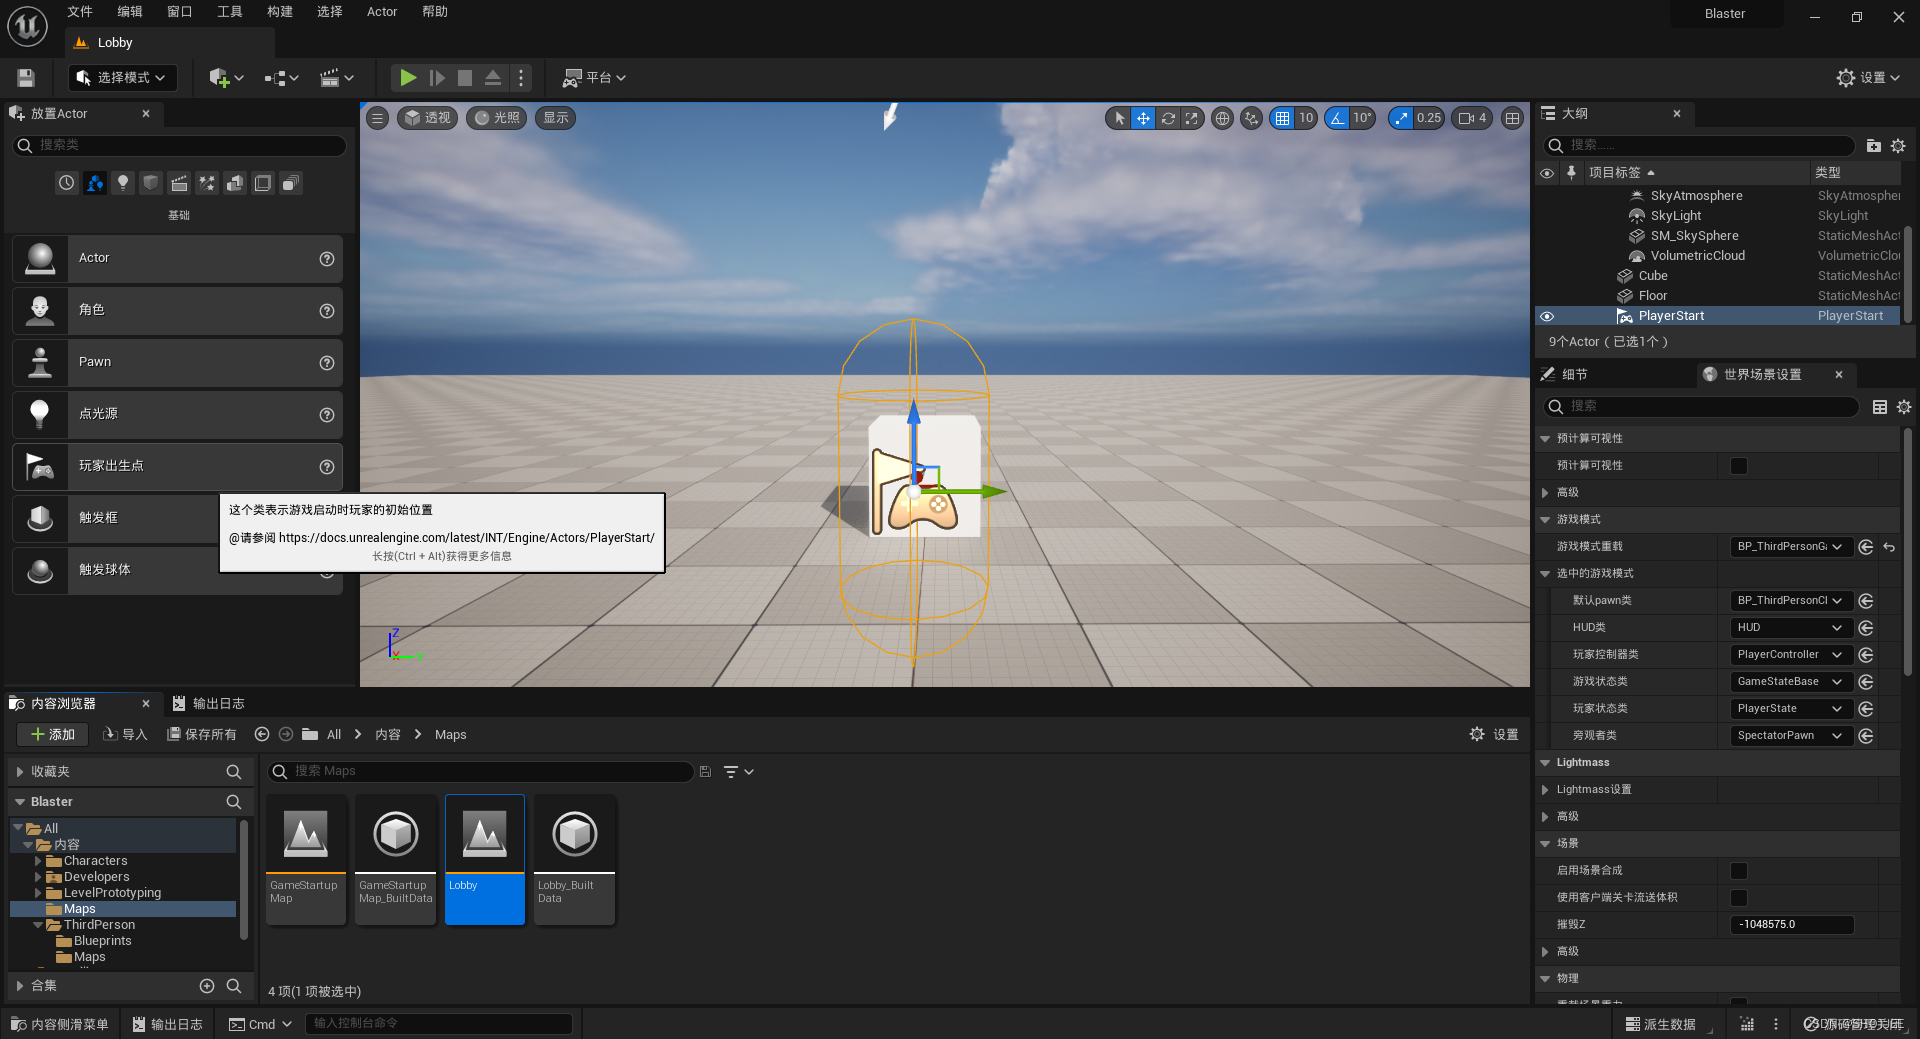1920x1039 pixels.
Task: Open the 构建 menu
Action: (280, 12)
